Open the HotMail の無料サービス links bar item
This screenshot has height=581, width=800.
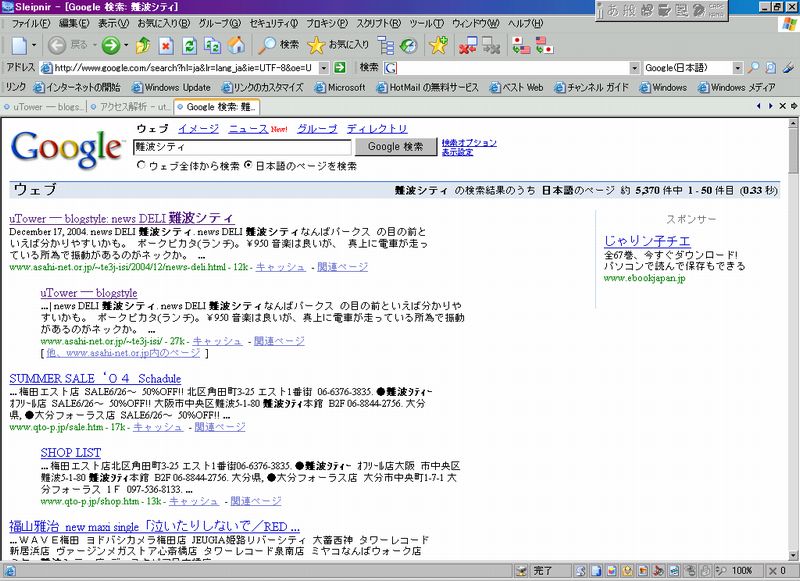point(428,88)
